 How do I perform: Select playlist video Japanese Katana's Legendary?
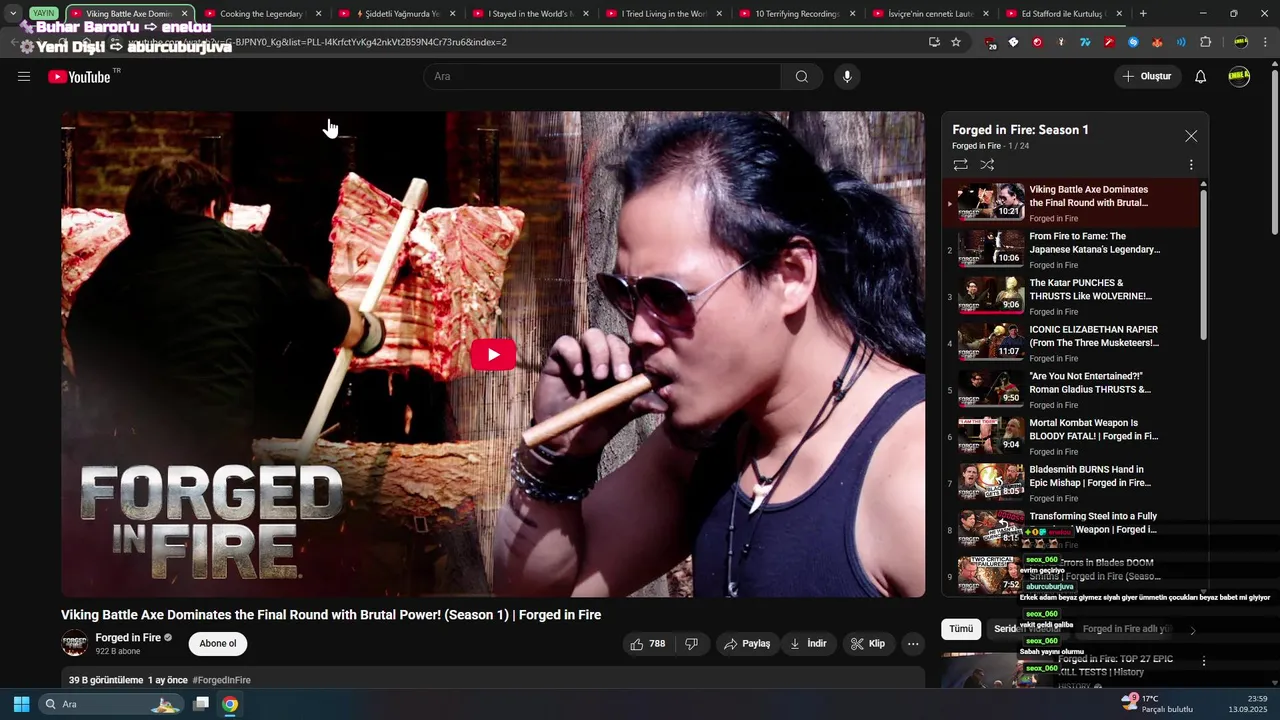click(x=1070, y=250)
